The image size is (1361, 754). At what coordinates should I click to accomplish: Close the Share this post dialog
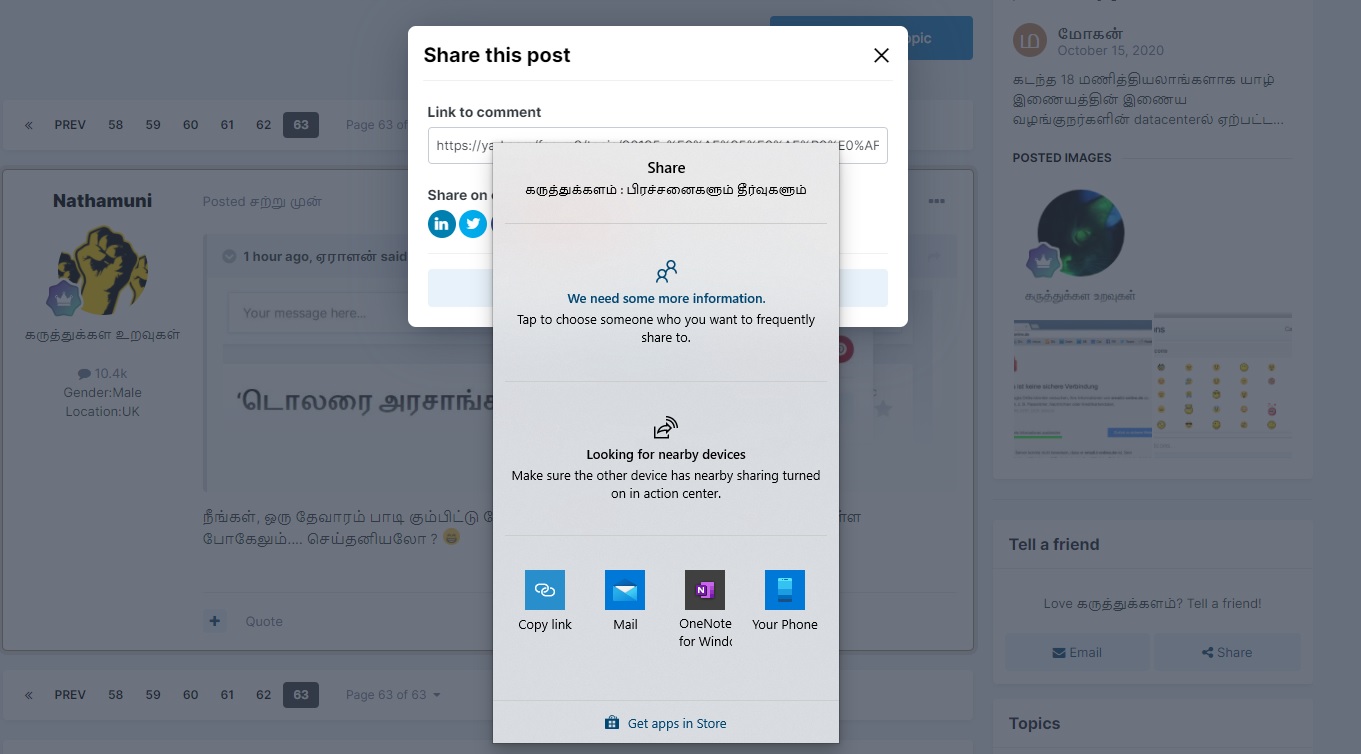coord(881,56)
